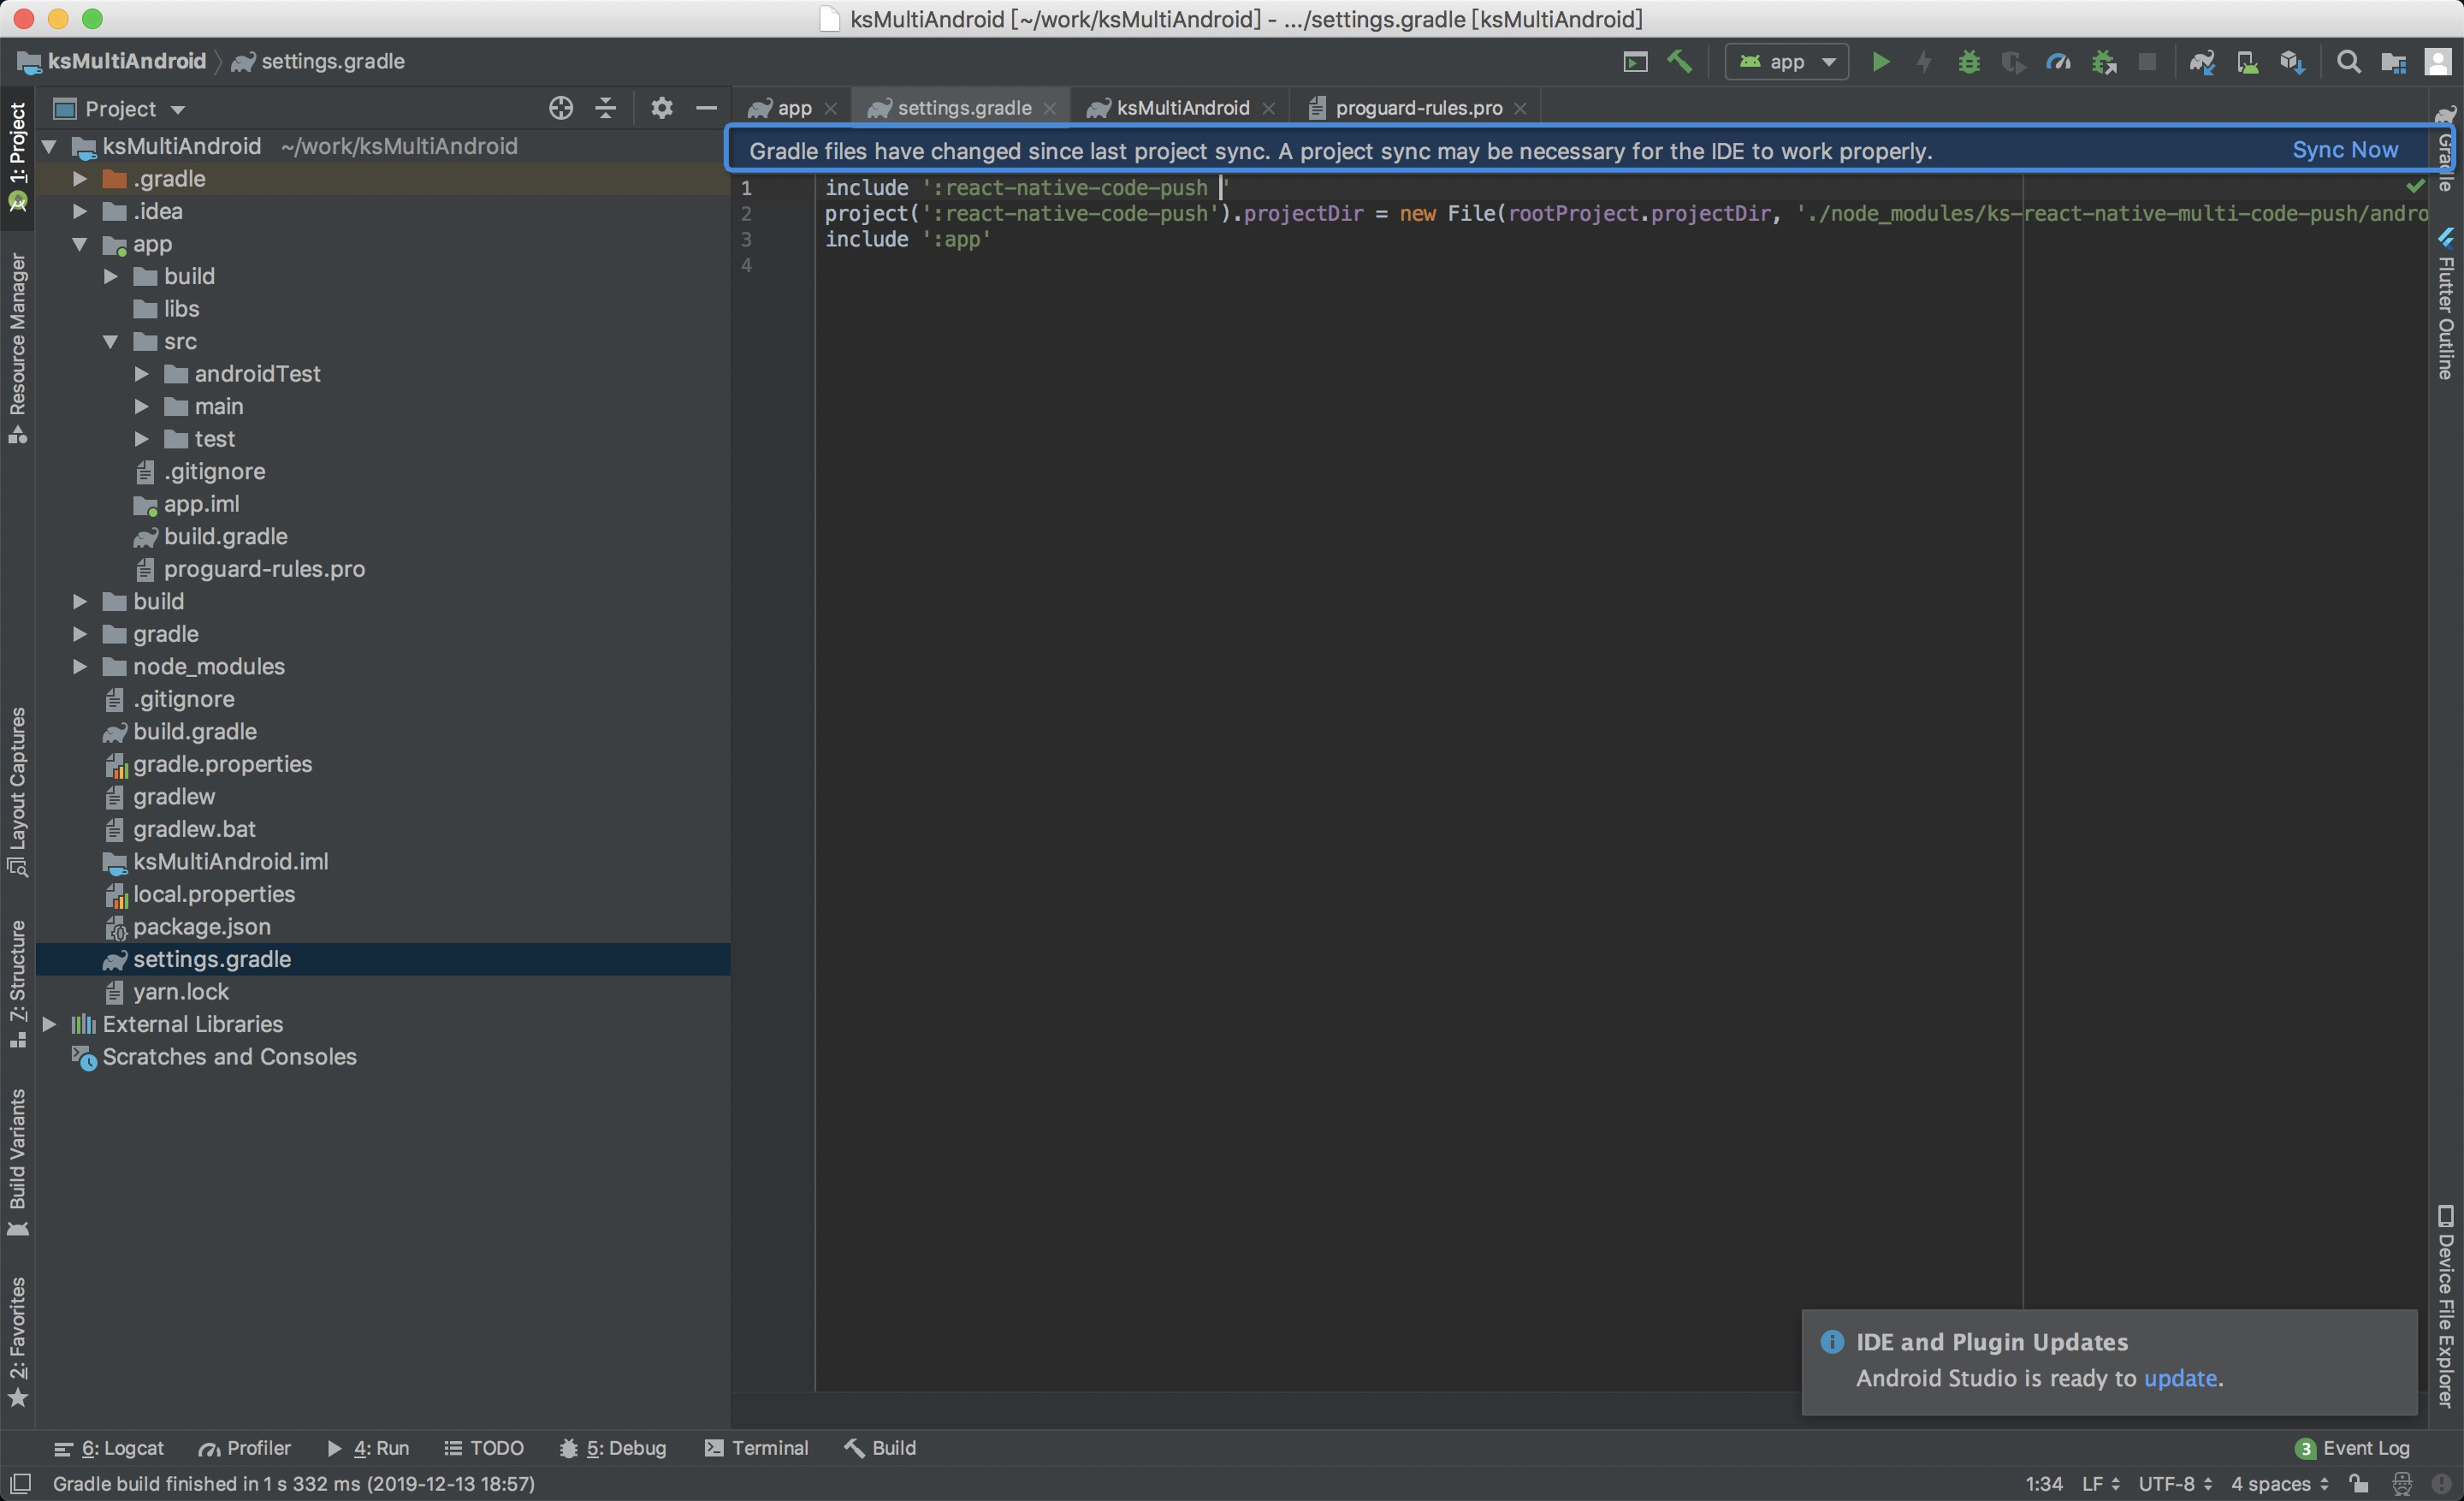This screenshot has width=2464, height=1501.
Task: Click the Search Everywhere magnifier icon
Action: coord(2348,62)
